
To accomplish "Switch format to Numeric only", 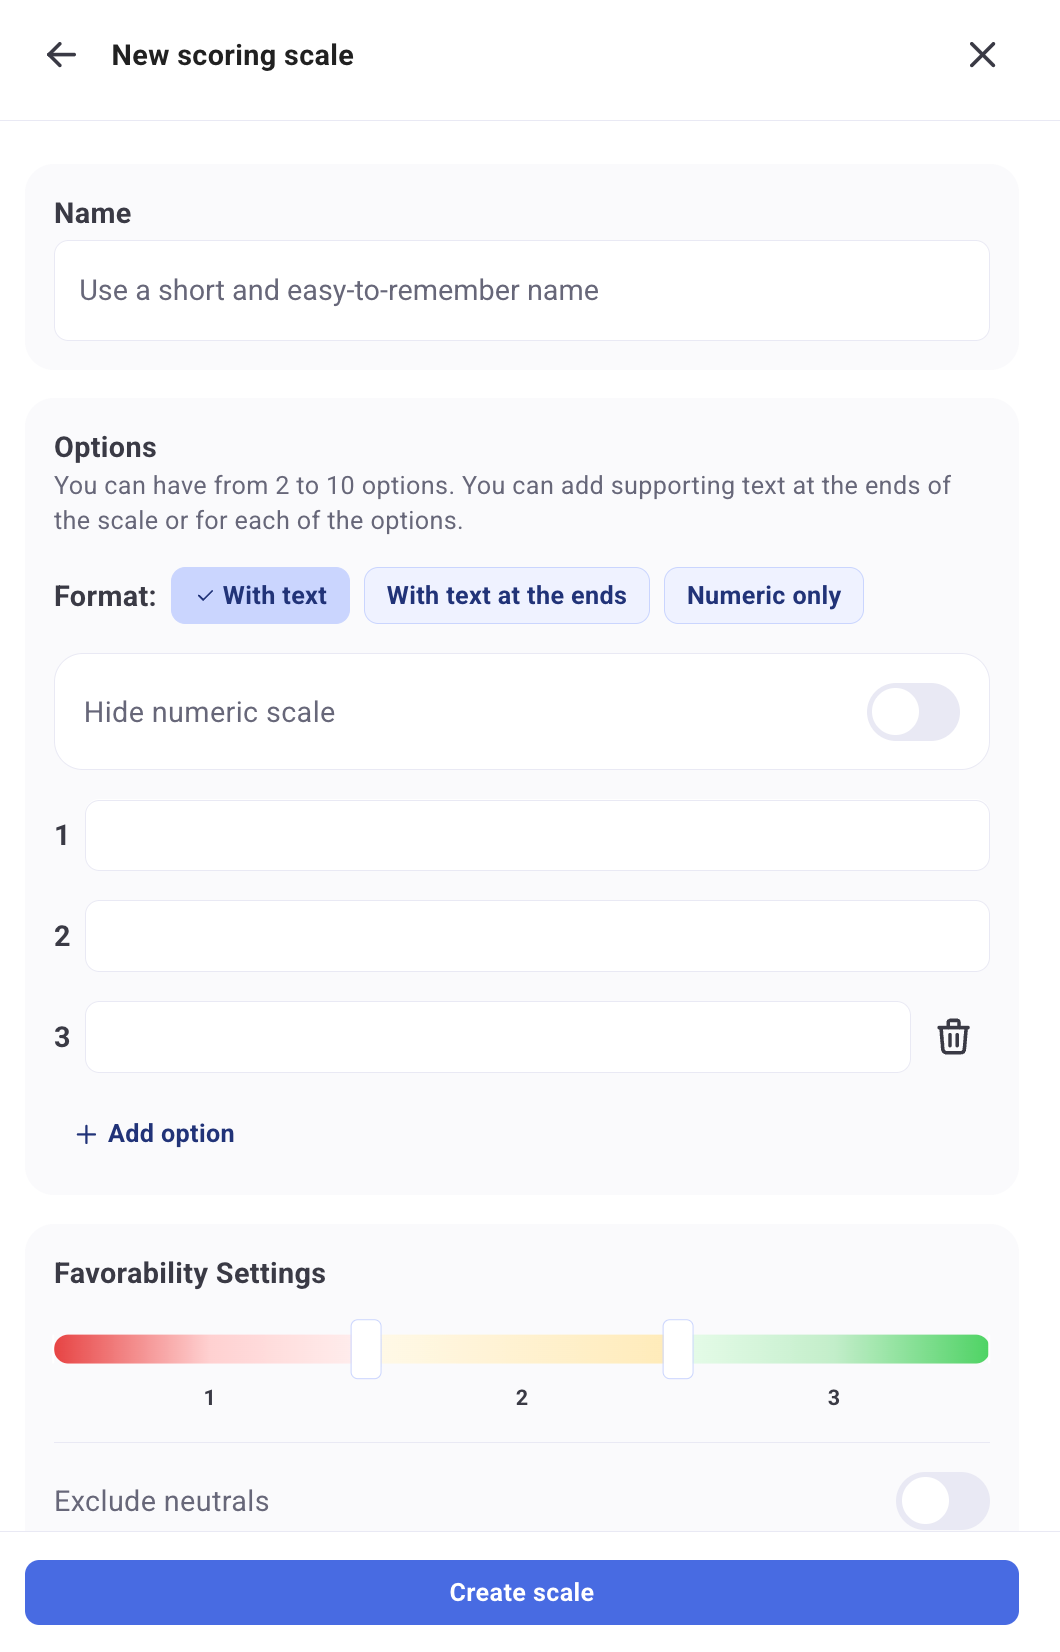I will pos(763,596).
